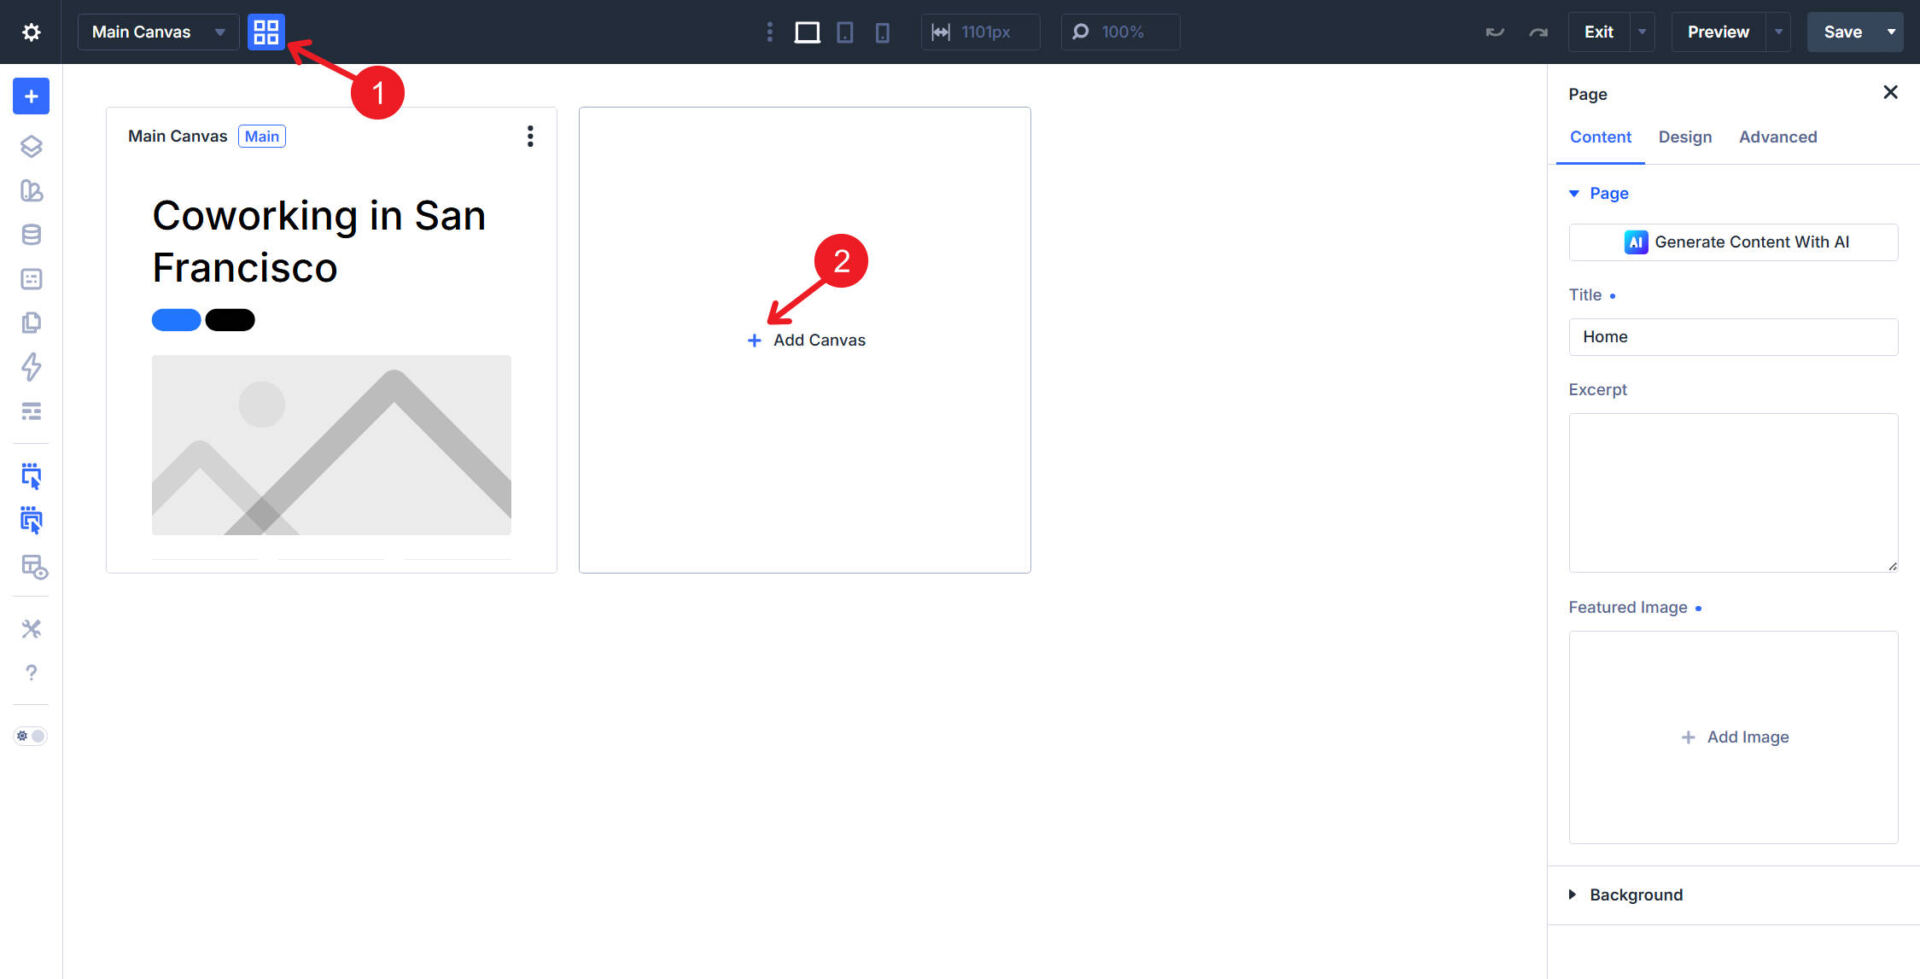This screenshot has height=979, width=1920.
Task: Click the black pill button in preview
Action: tap(230, 320)
